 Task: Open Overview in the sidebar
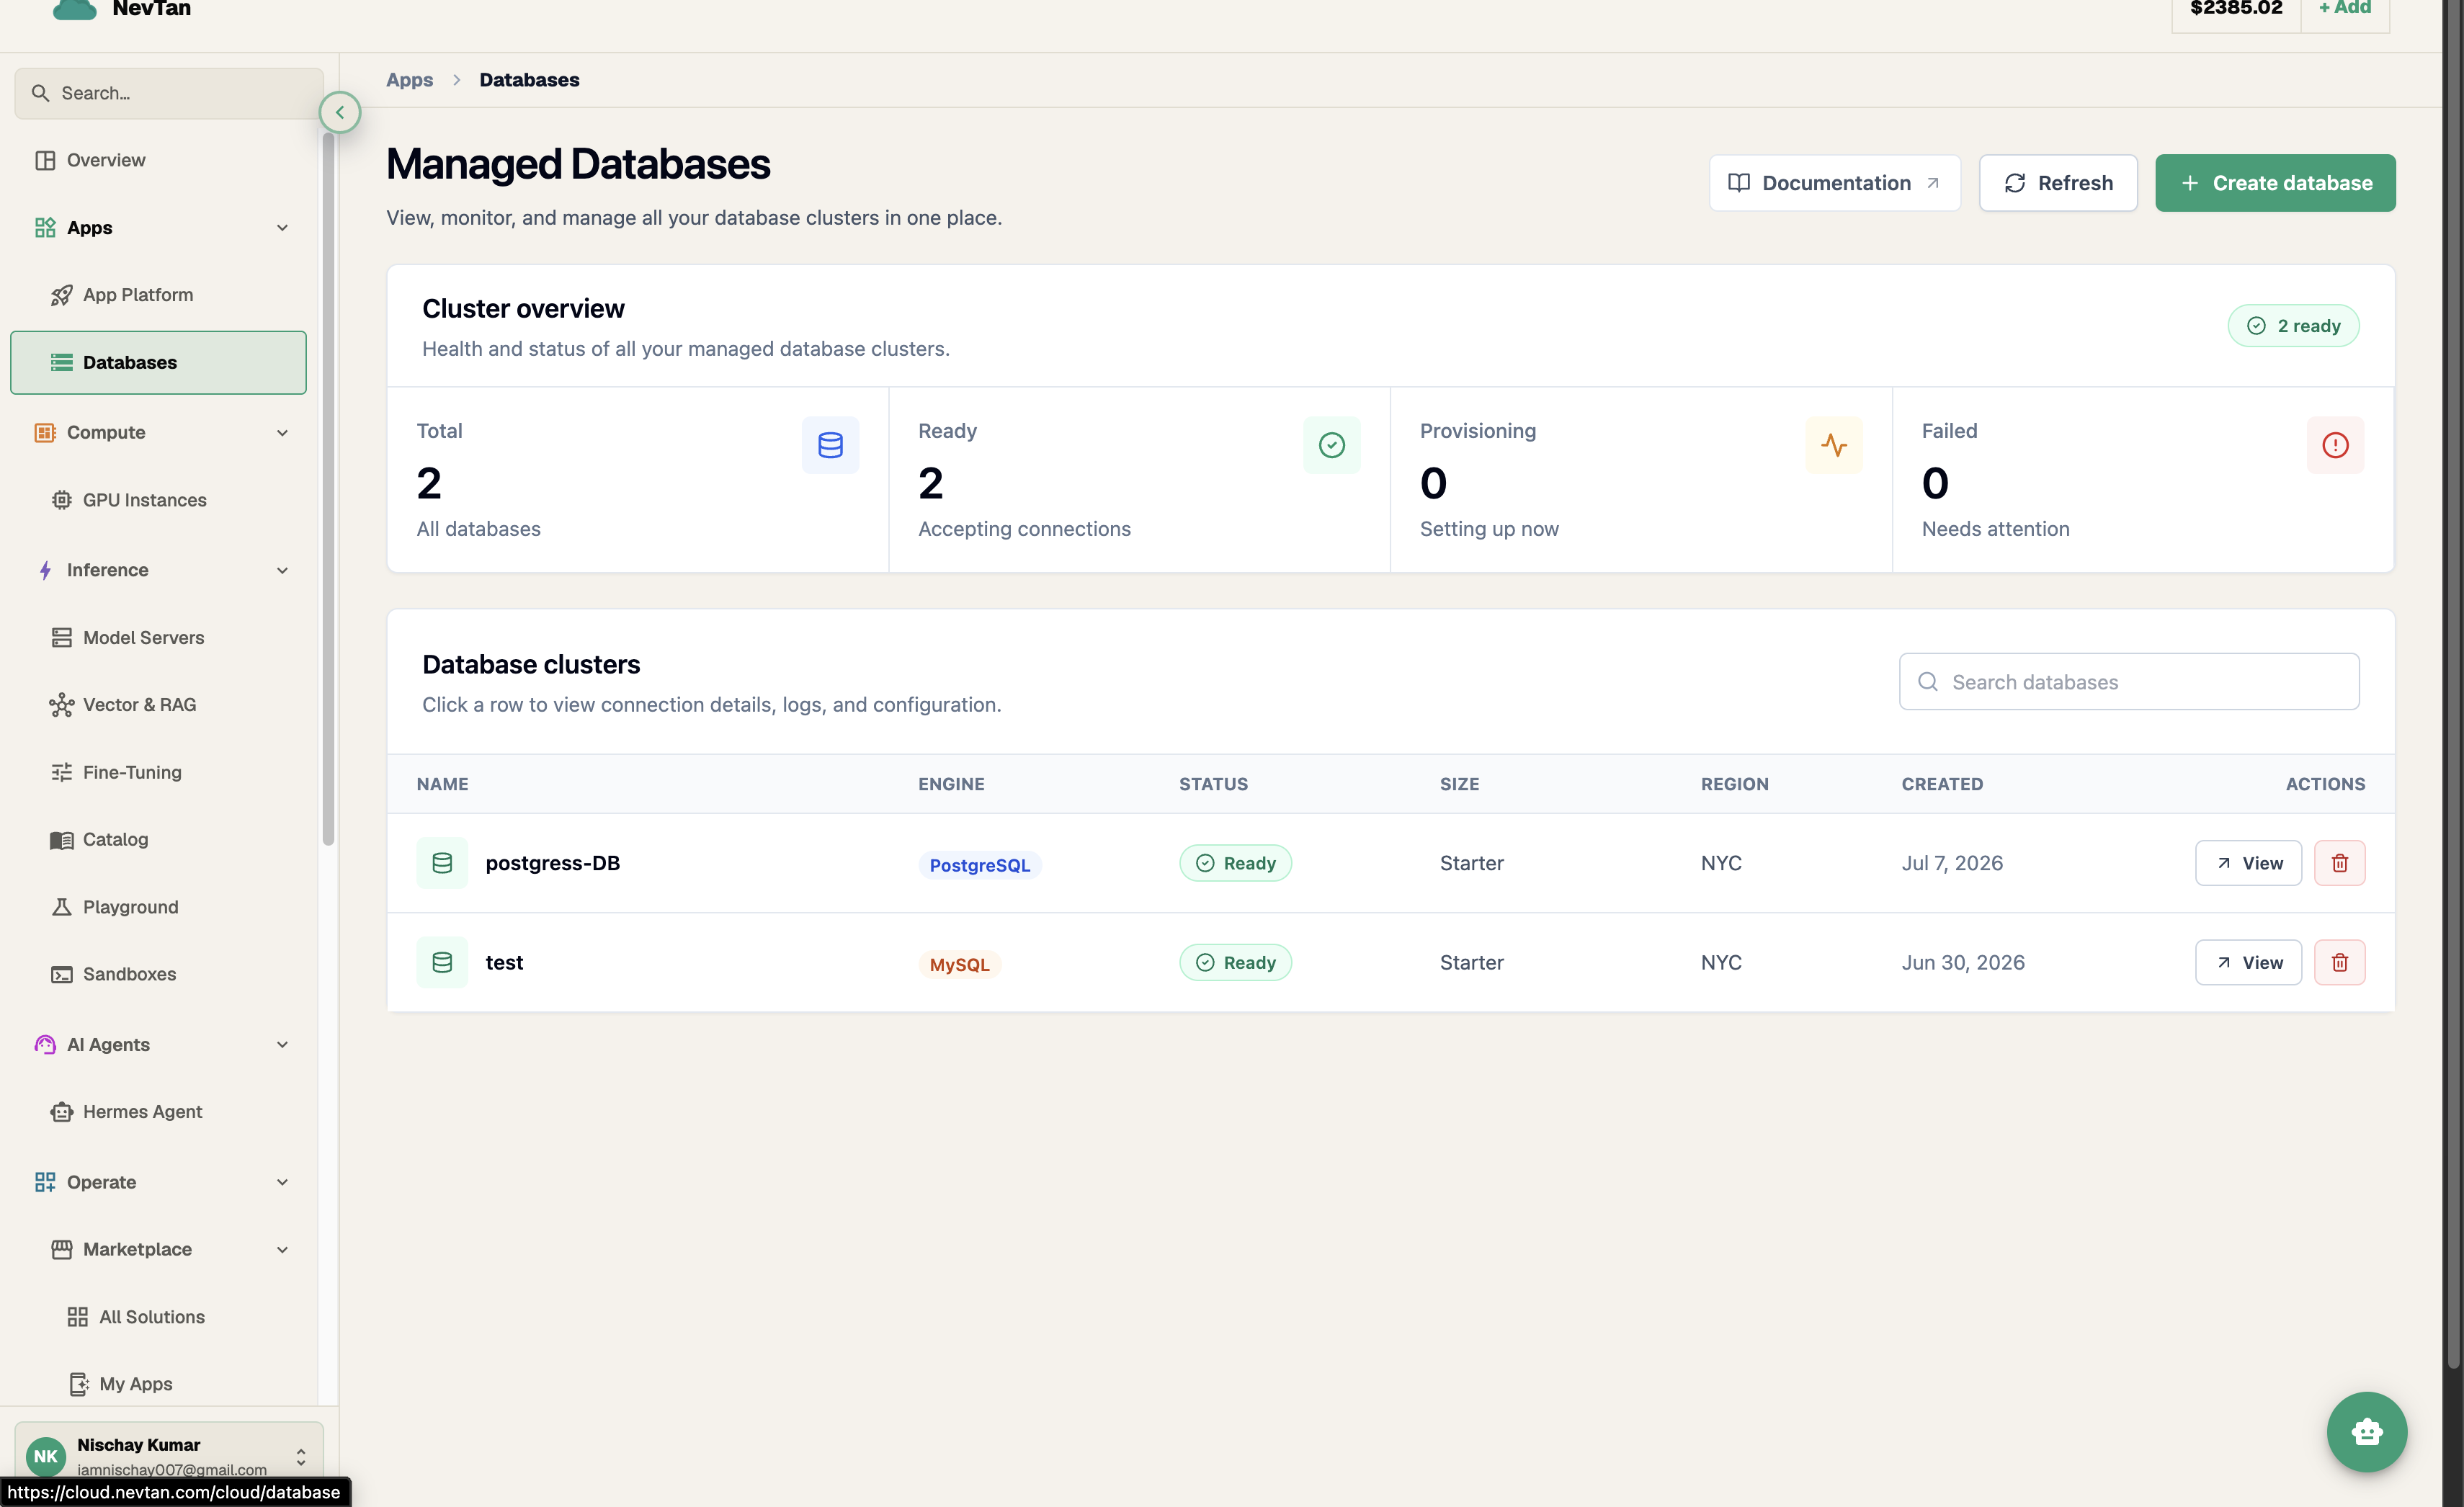click(x=160, y=160)
